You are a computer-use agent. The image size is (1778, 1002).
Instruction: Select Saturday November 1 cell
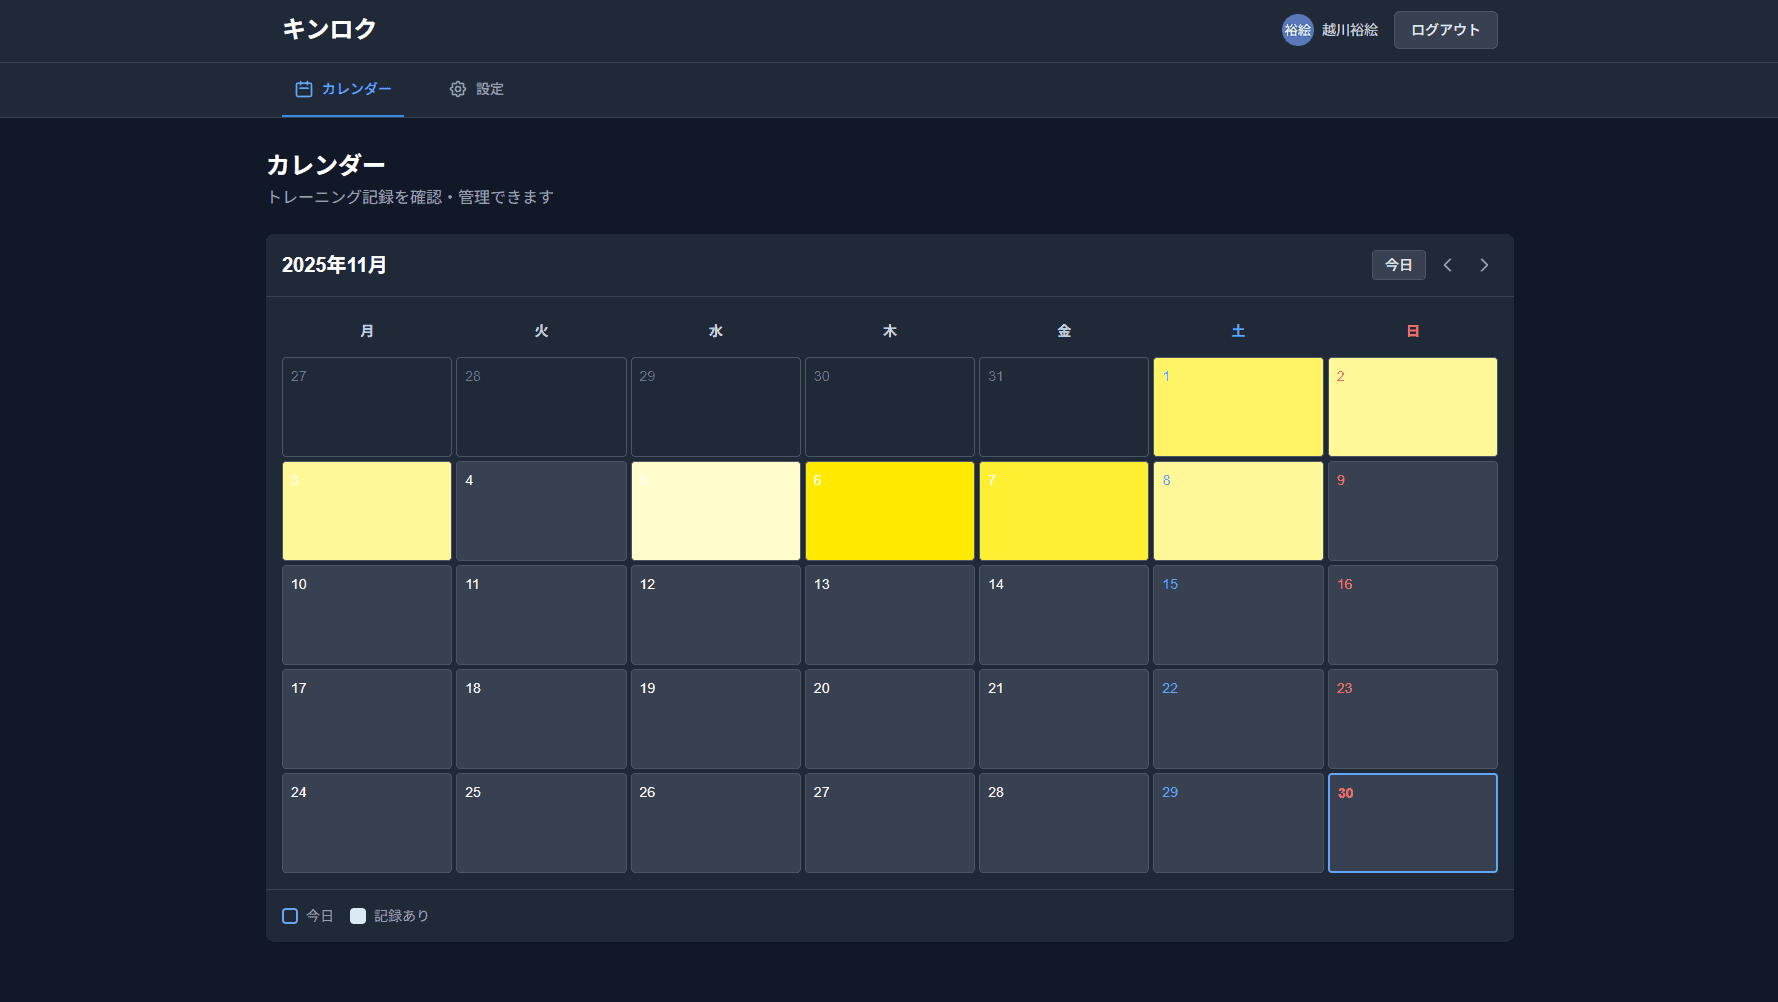[x=1238, y=407]
